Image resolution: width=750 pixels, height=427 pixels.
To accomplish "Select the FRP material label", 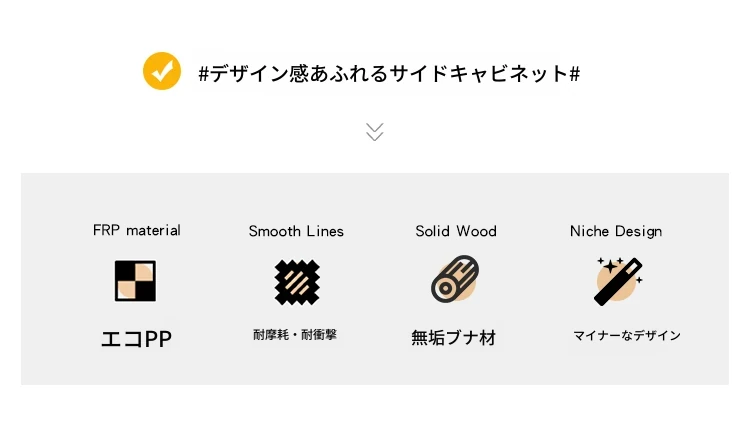I will [137, 230].
